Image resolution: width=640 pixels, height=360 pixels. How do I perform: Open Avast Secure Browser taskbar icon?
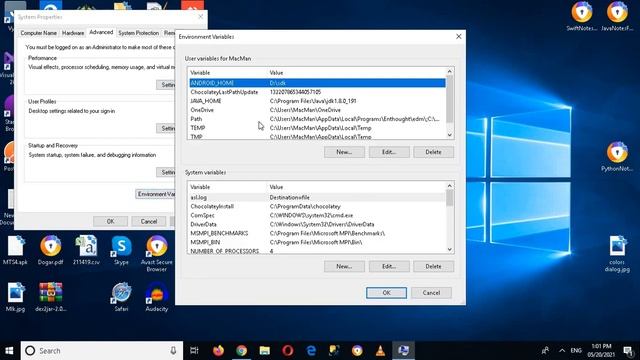point(357,351)
